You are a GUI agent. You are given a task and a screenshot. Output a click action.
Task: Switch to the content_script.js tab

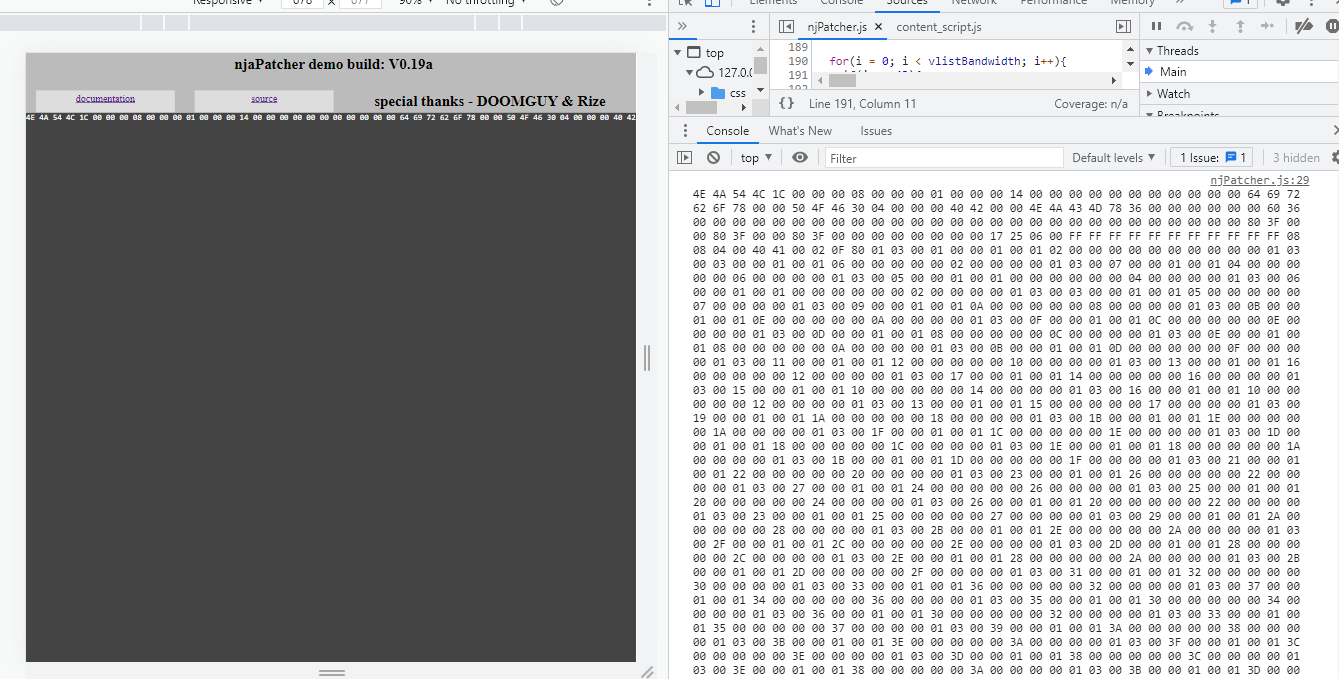point(940,26)
